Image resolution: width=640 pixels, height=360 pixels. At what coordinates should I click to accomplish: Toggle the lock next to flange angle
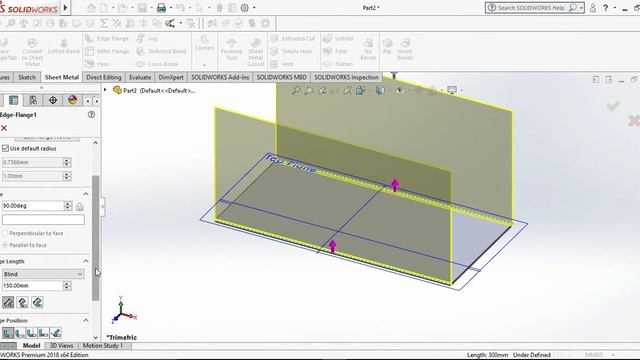click(x=80, y=207)
